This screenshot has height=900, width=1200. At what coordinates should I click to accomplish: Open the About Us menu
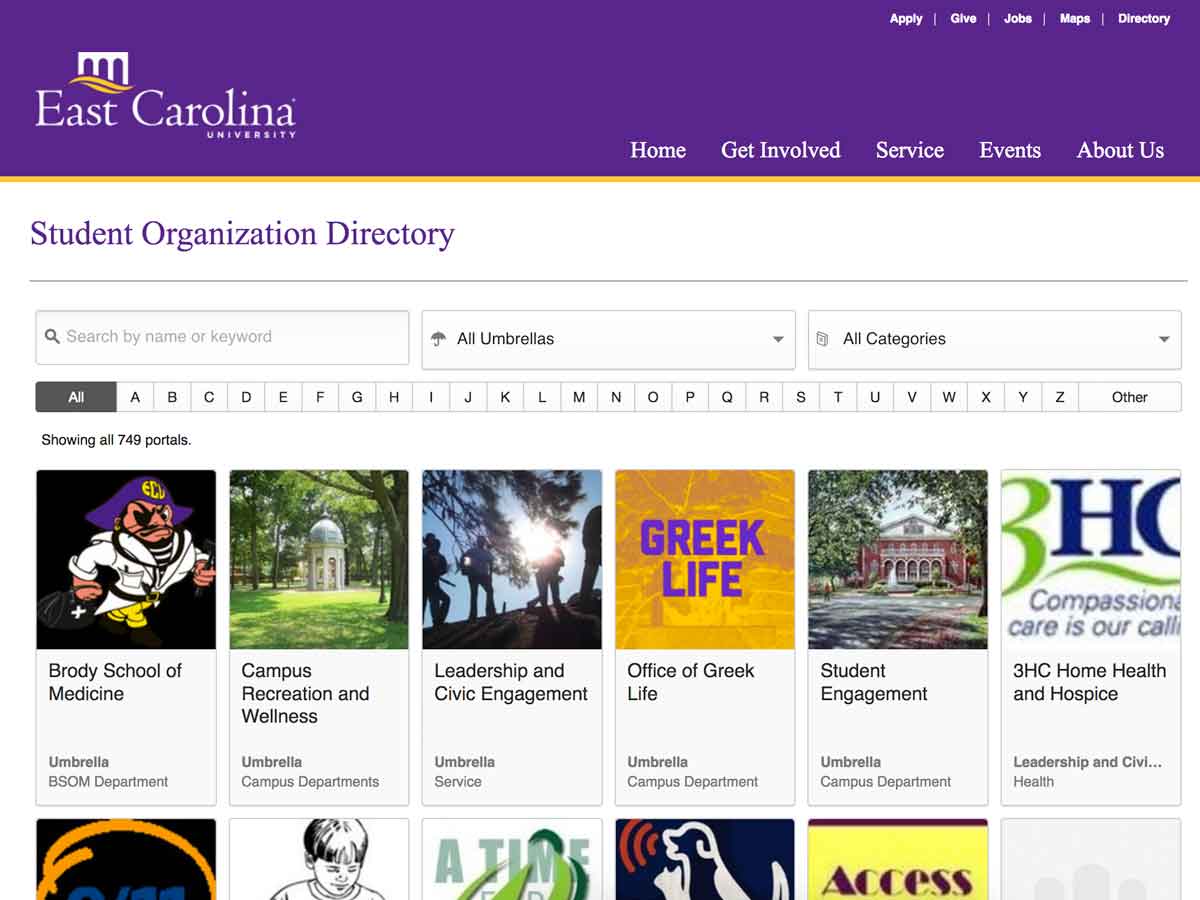click(x=1120, y=150)
